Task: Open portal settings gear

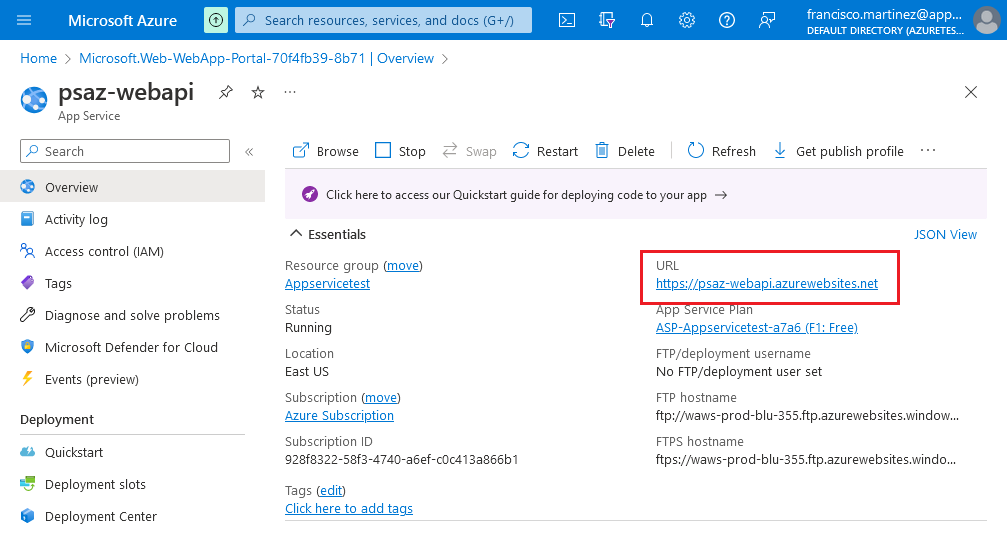Action: (x=687, y=20)
